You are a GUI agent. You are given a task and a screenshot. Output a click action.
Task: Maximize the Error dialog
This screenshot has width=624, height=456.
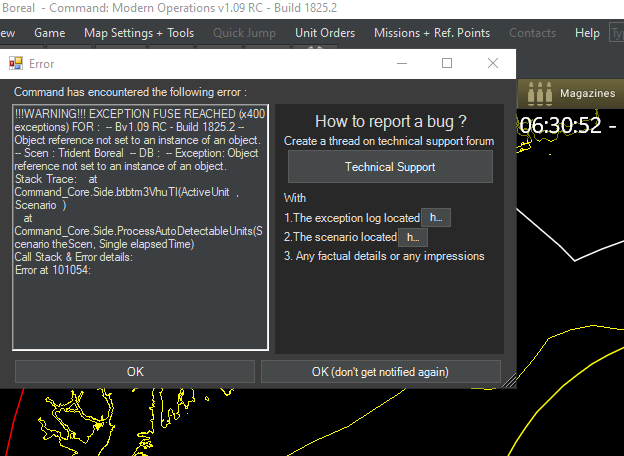coord(447,63)
